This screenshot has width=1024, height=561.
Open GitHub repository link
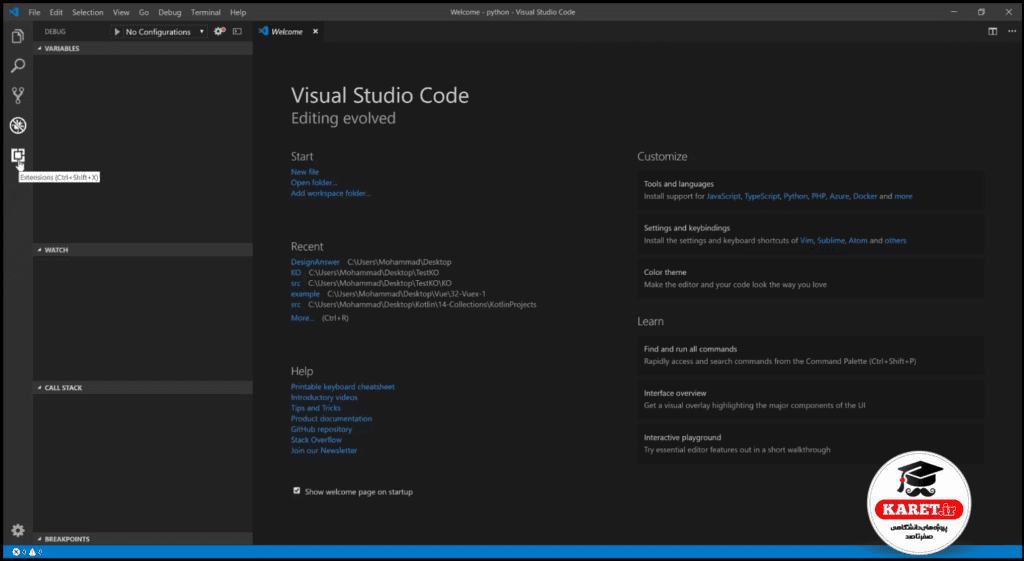321,429
